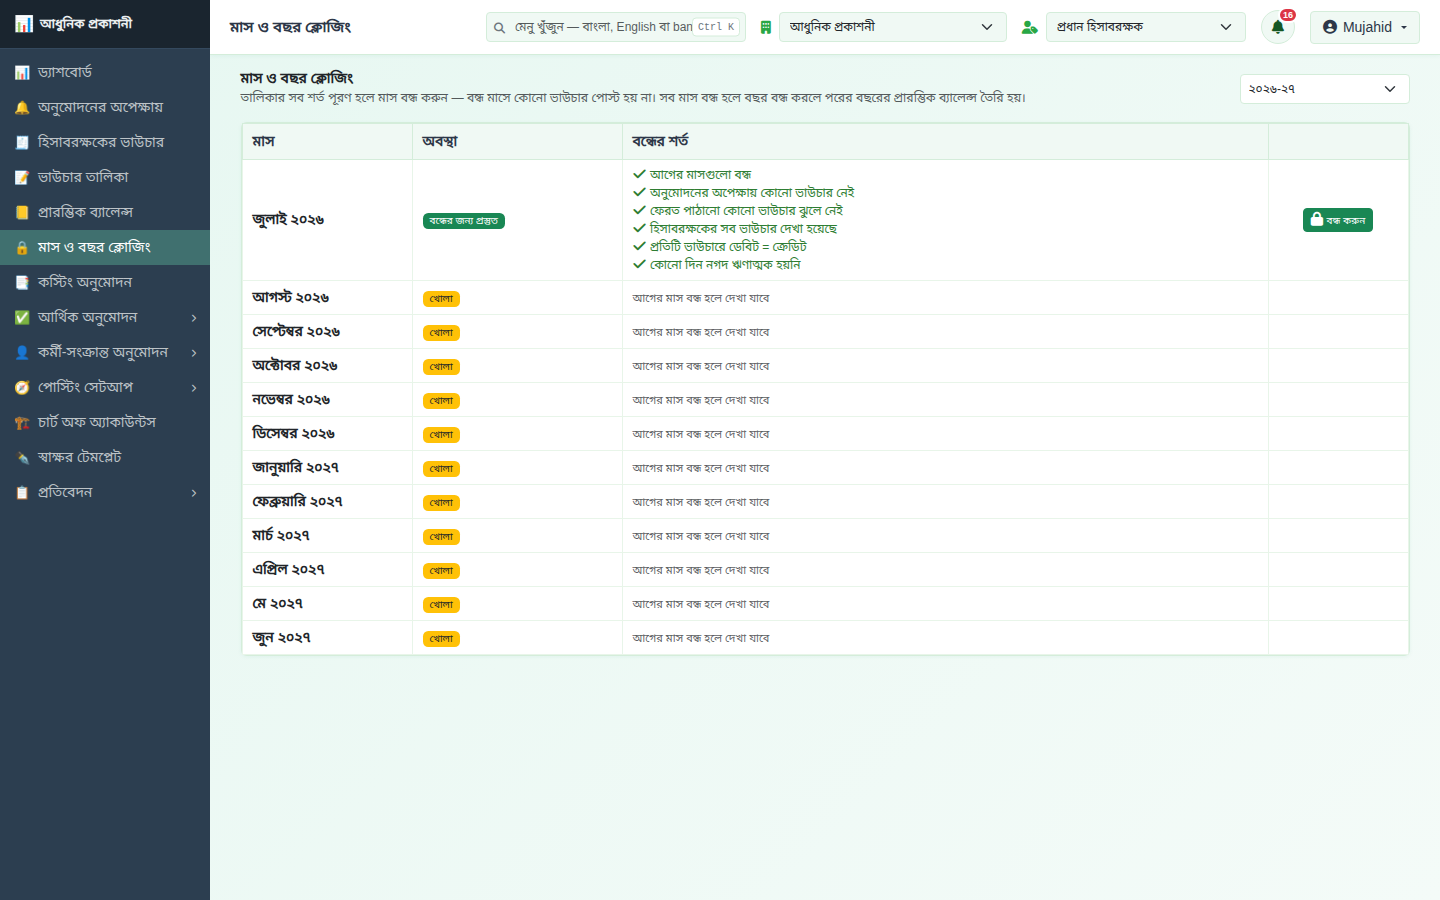
Task: Expand the প্রতিবেদন submenu chevron
Action: (194, 493)
